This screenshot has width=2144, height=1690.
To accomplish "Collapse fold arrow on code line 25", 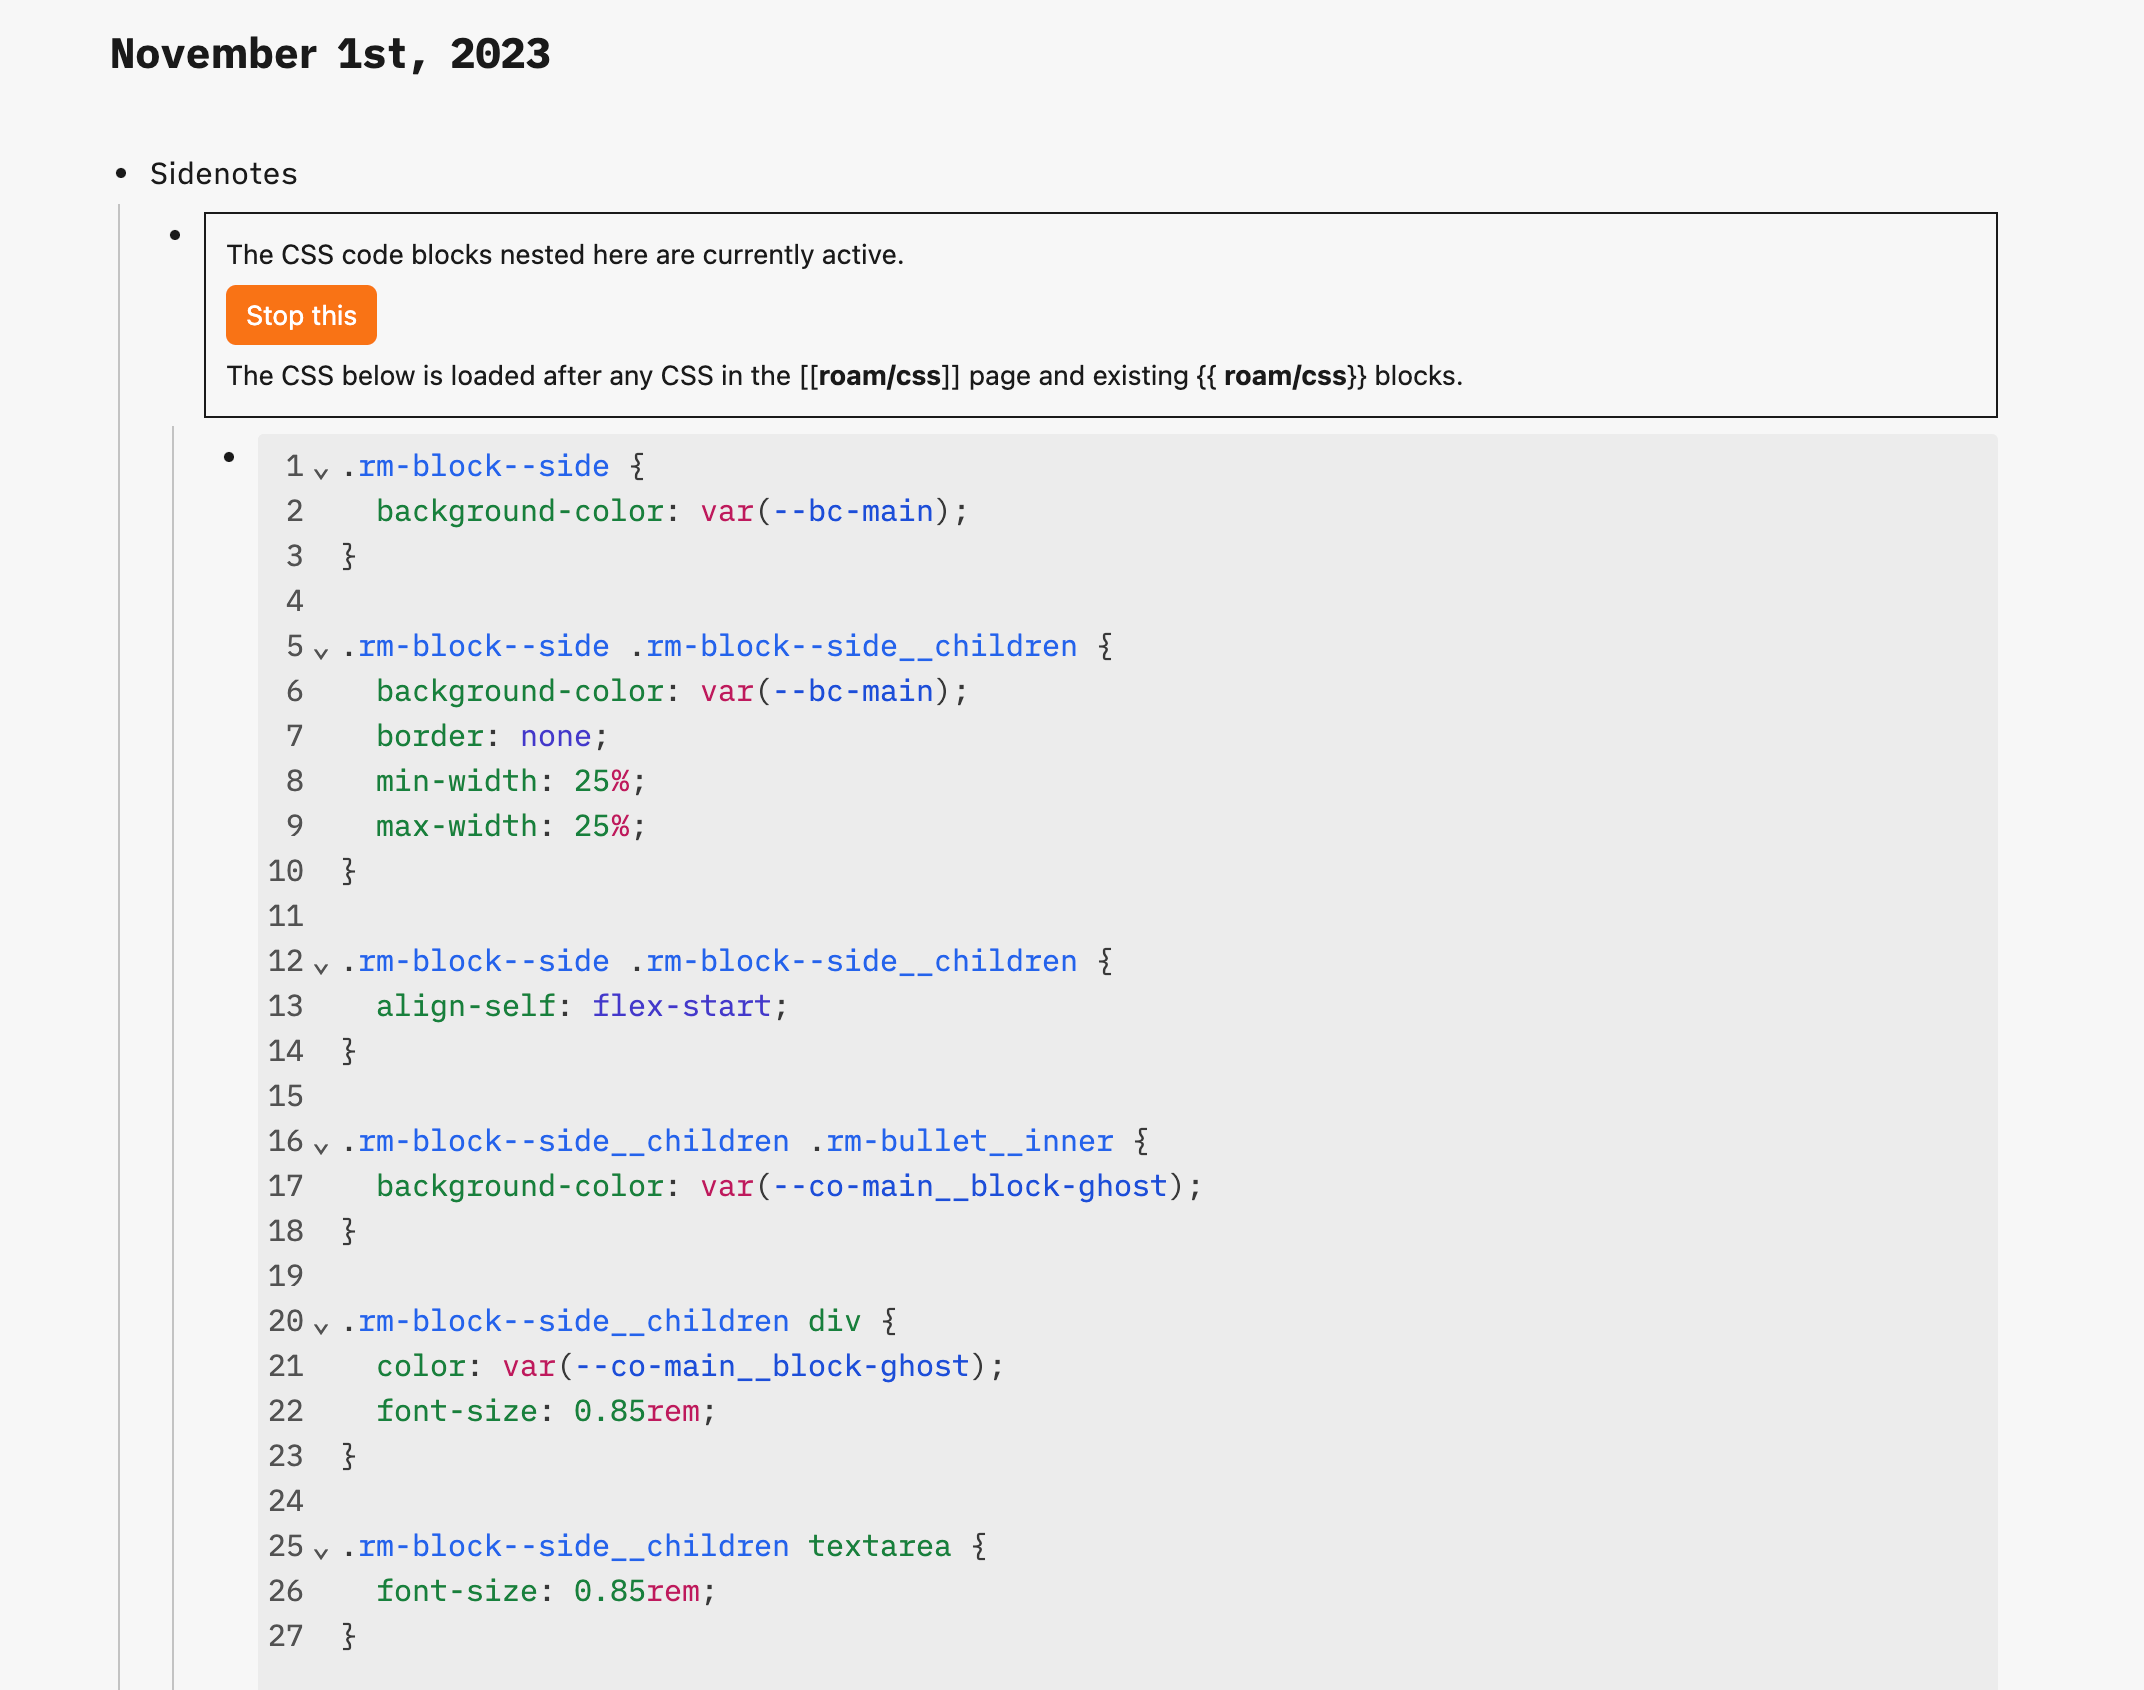I will [x=321, y=1551].
